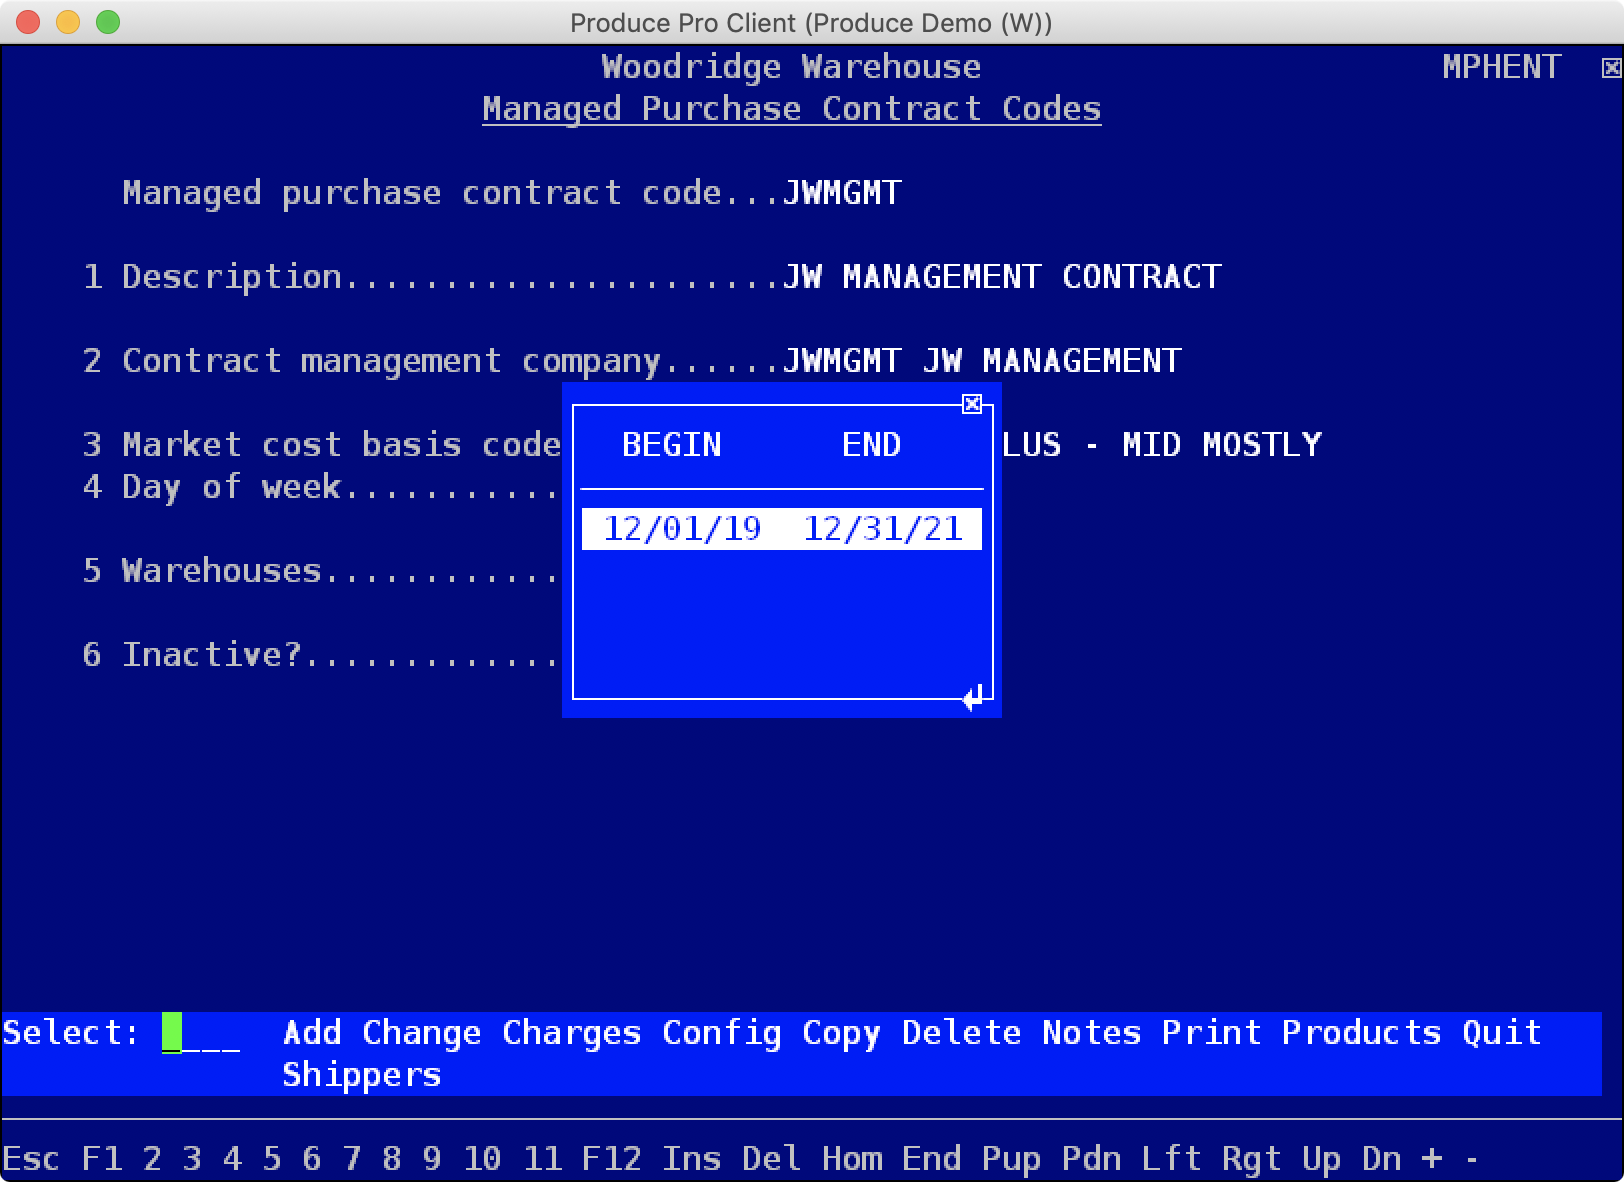Viewport: 1624px width, 1182px height.
Task: Click the Del key button
Action: pyautogui.click(x=771, y=1159)
